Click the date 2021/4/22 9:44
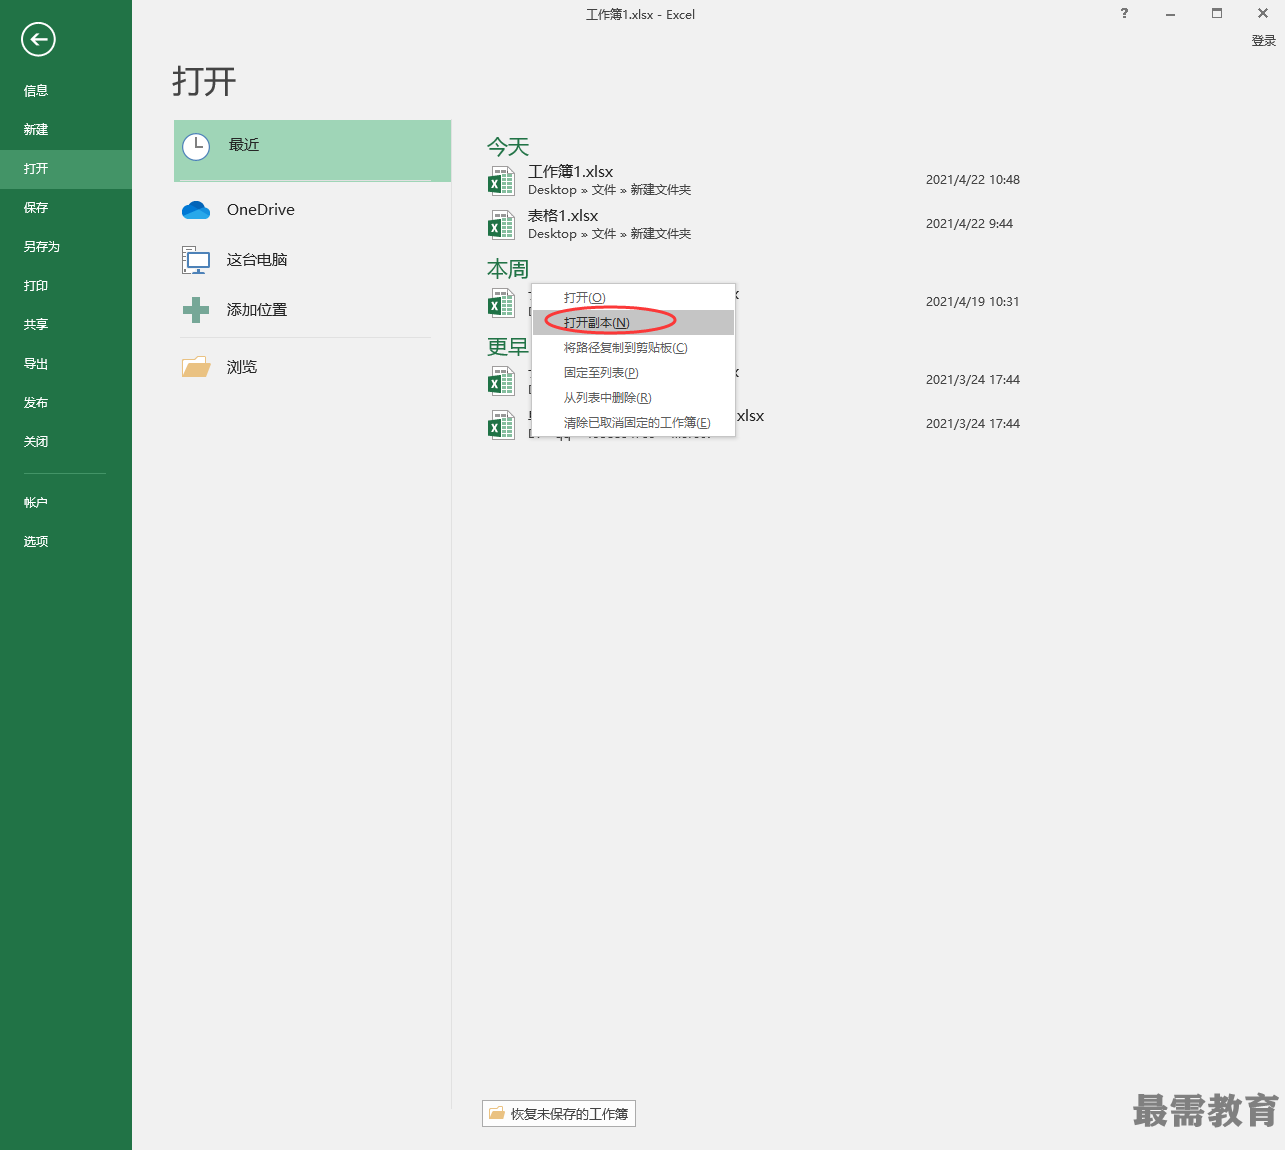This screenshot has height=1150, width=1285. point(969,224)
